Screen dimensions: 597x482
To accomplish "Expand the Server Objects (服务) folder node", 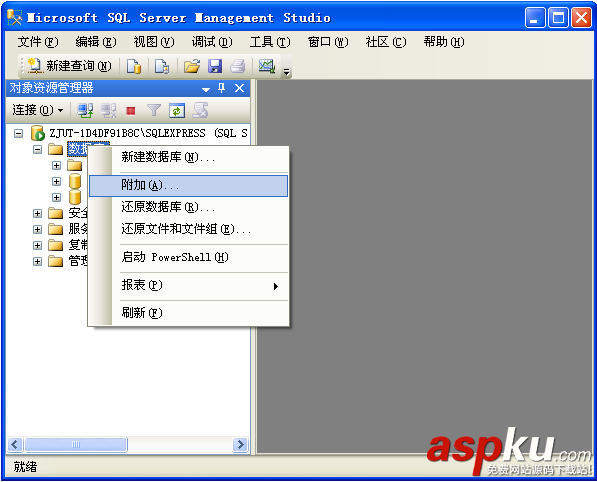I will click(x=37, y=229).
